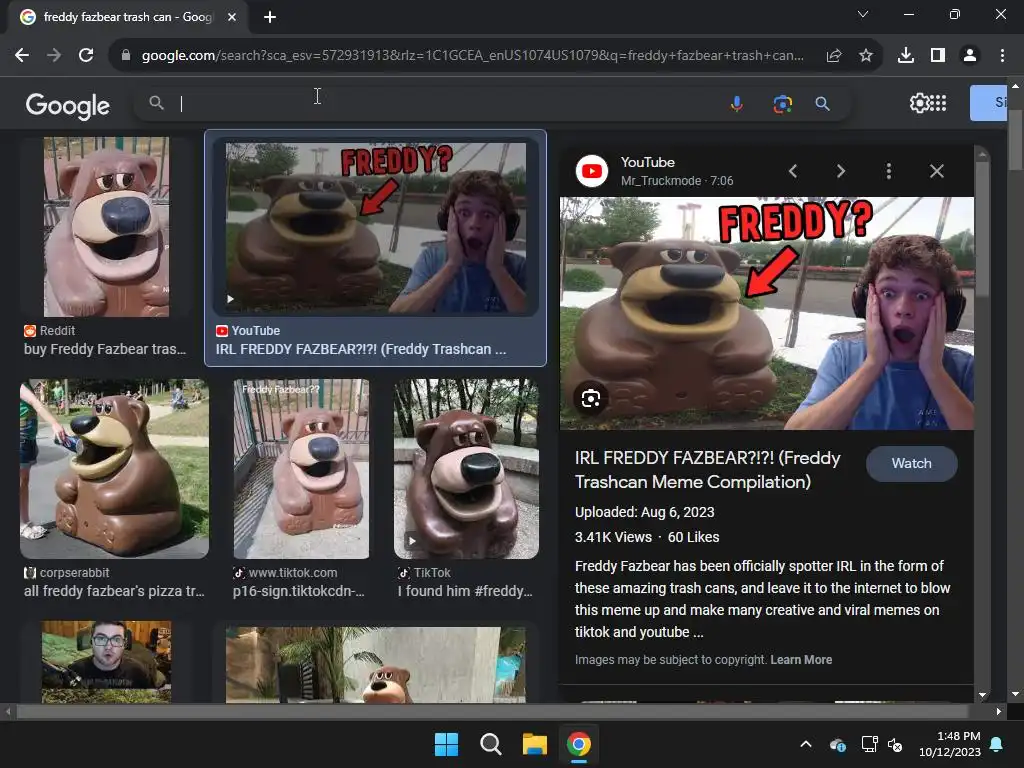Open the YouTube source name link
The image size is (1024, 768).
pos(647,162)
